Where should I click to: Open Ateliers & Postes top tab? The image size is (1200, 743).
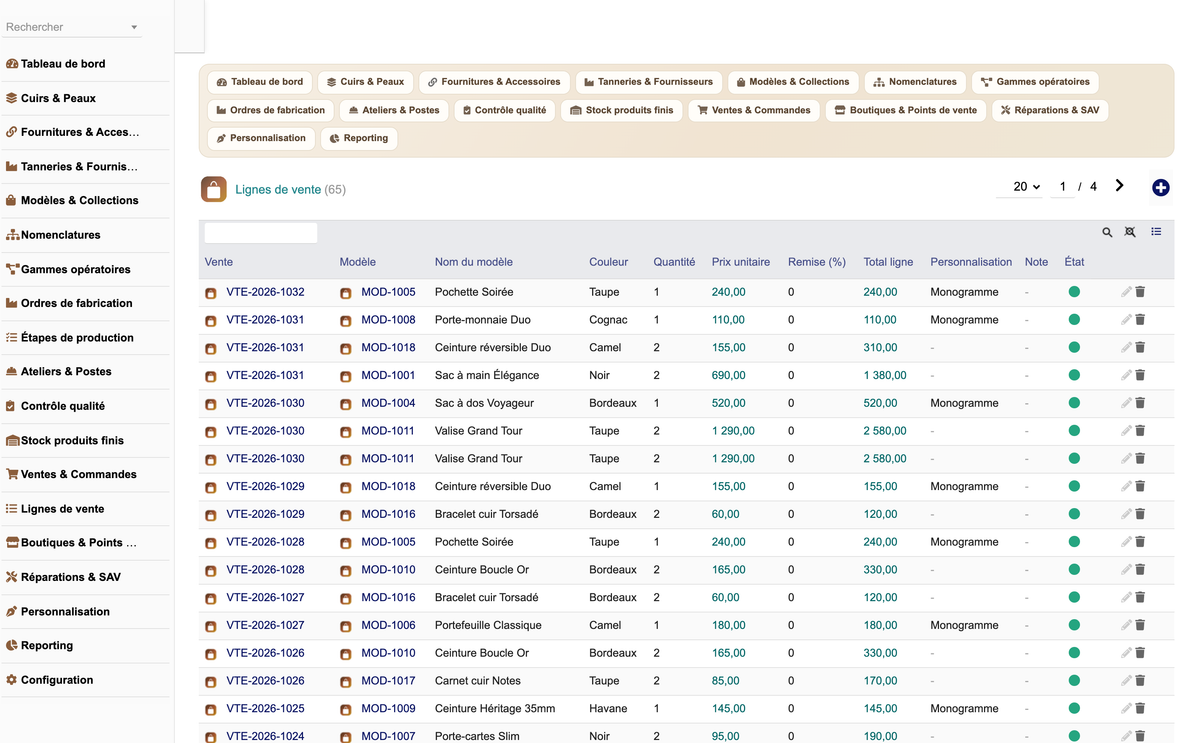pos(394,110)
